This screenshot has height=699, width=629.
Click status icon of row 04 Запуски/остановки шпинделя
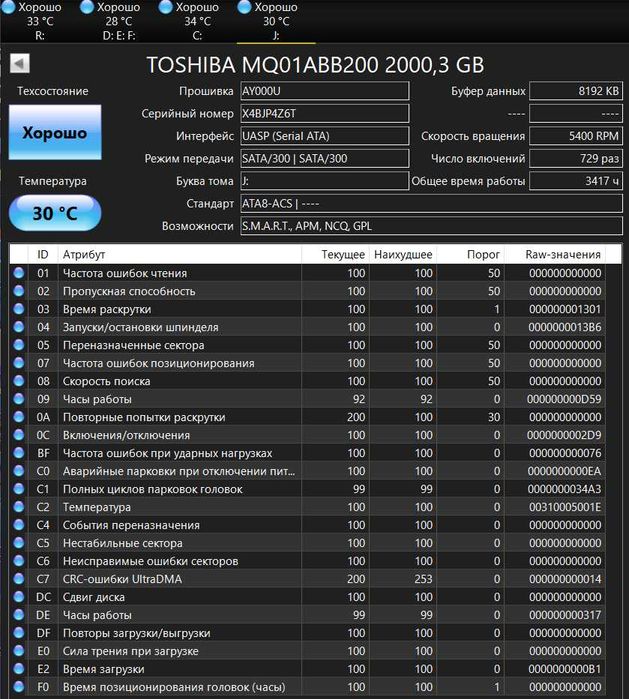19,327
